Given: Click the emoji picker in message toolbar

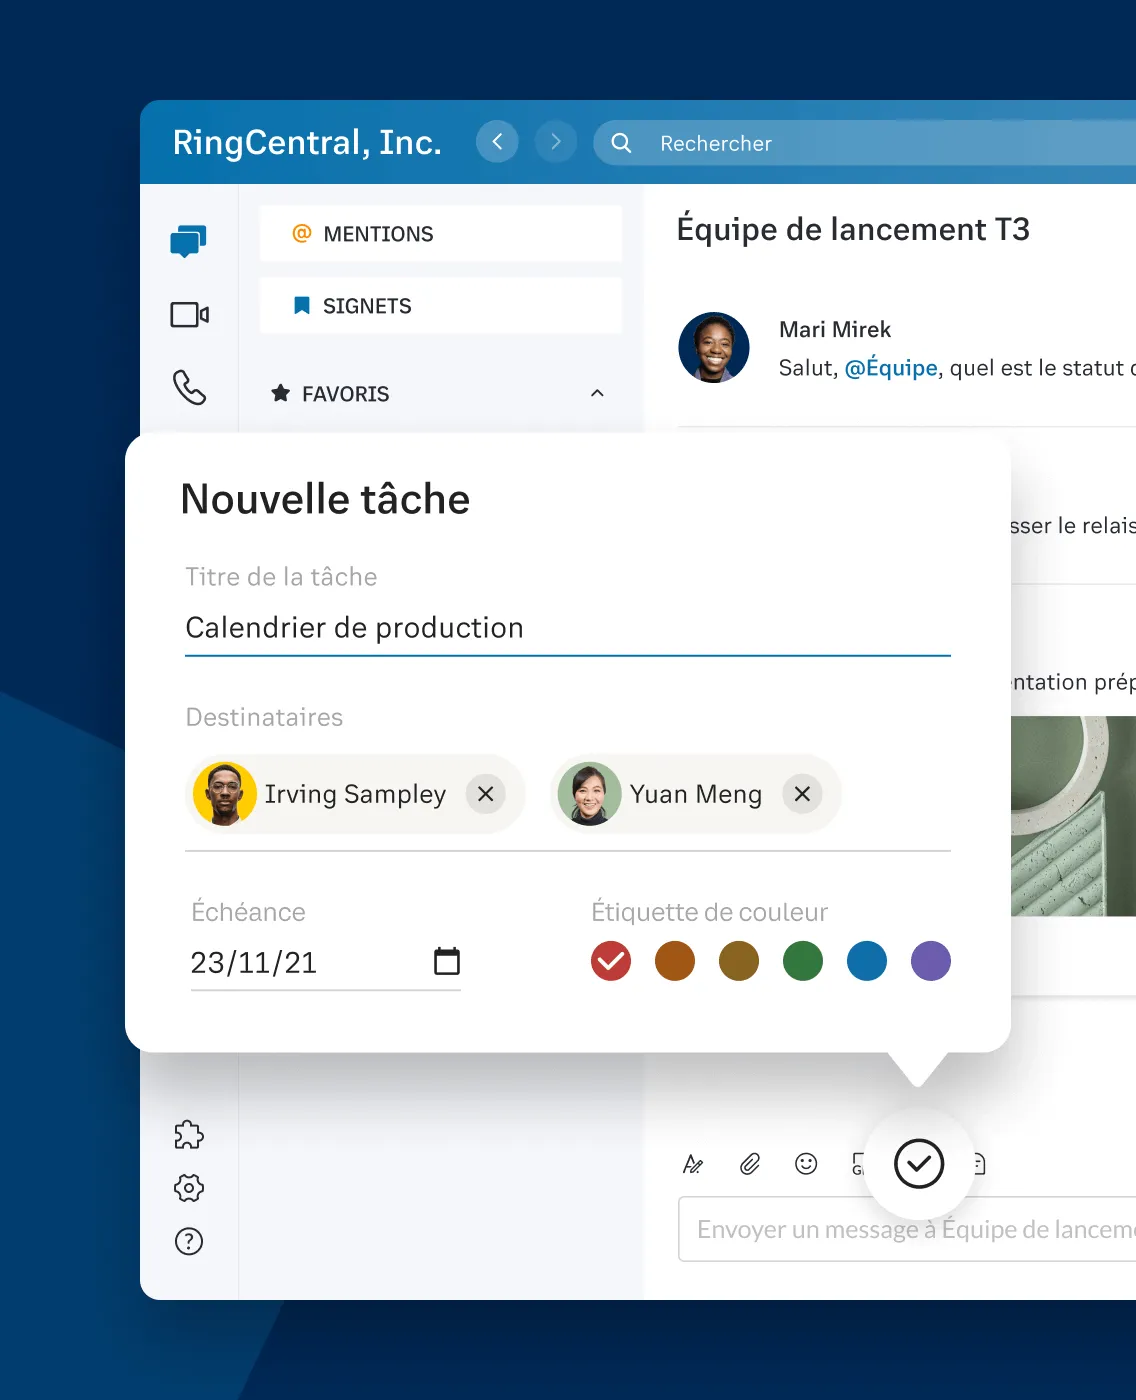Looking at the screenshot, I should coord(806,1164).
